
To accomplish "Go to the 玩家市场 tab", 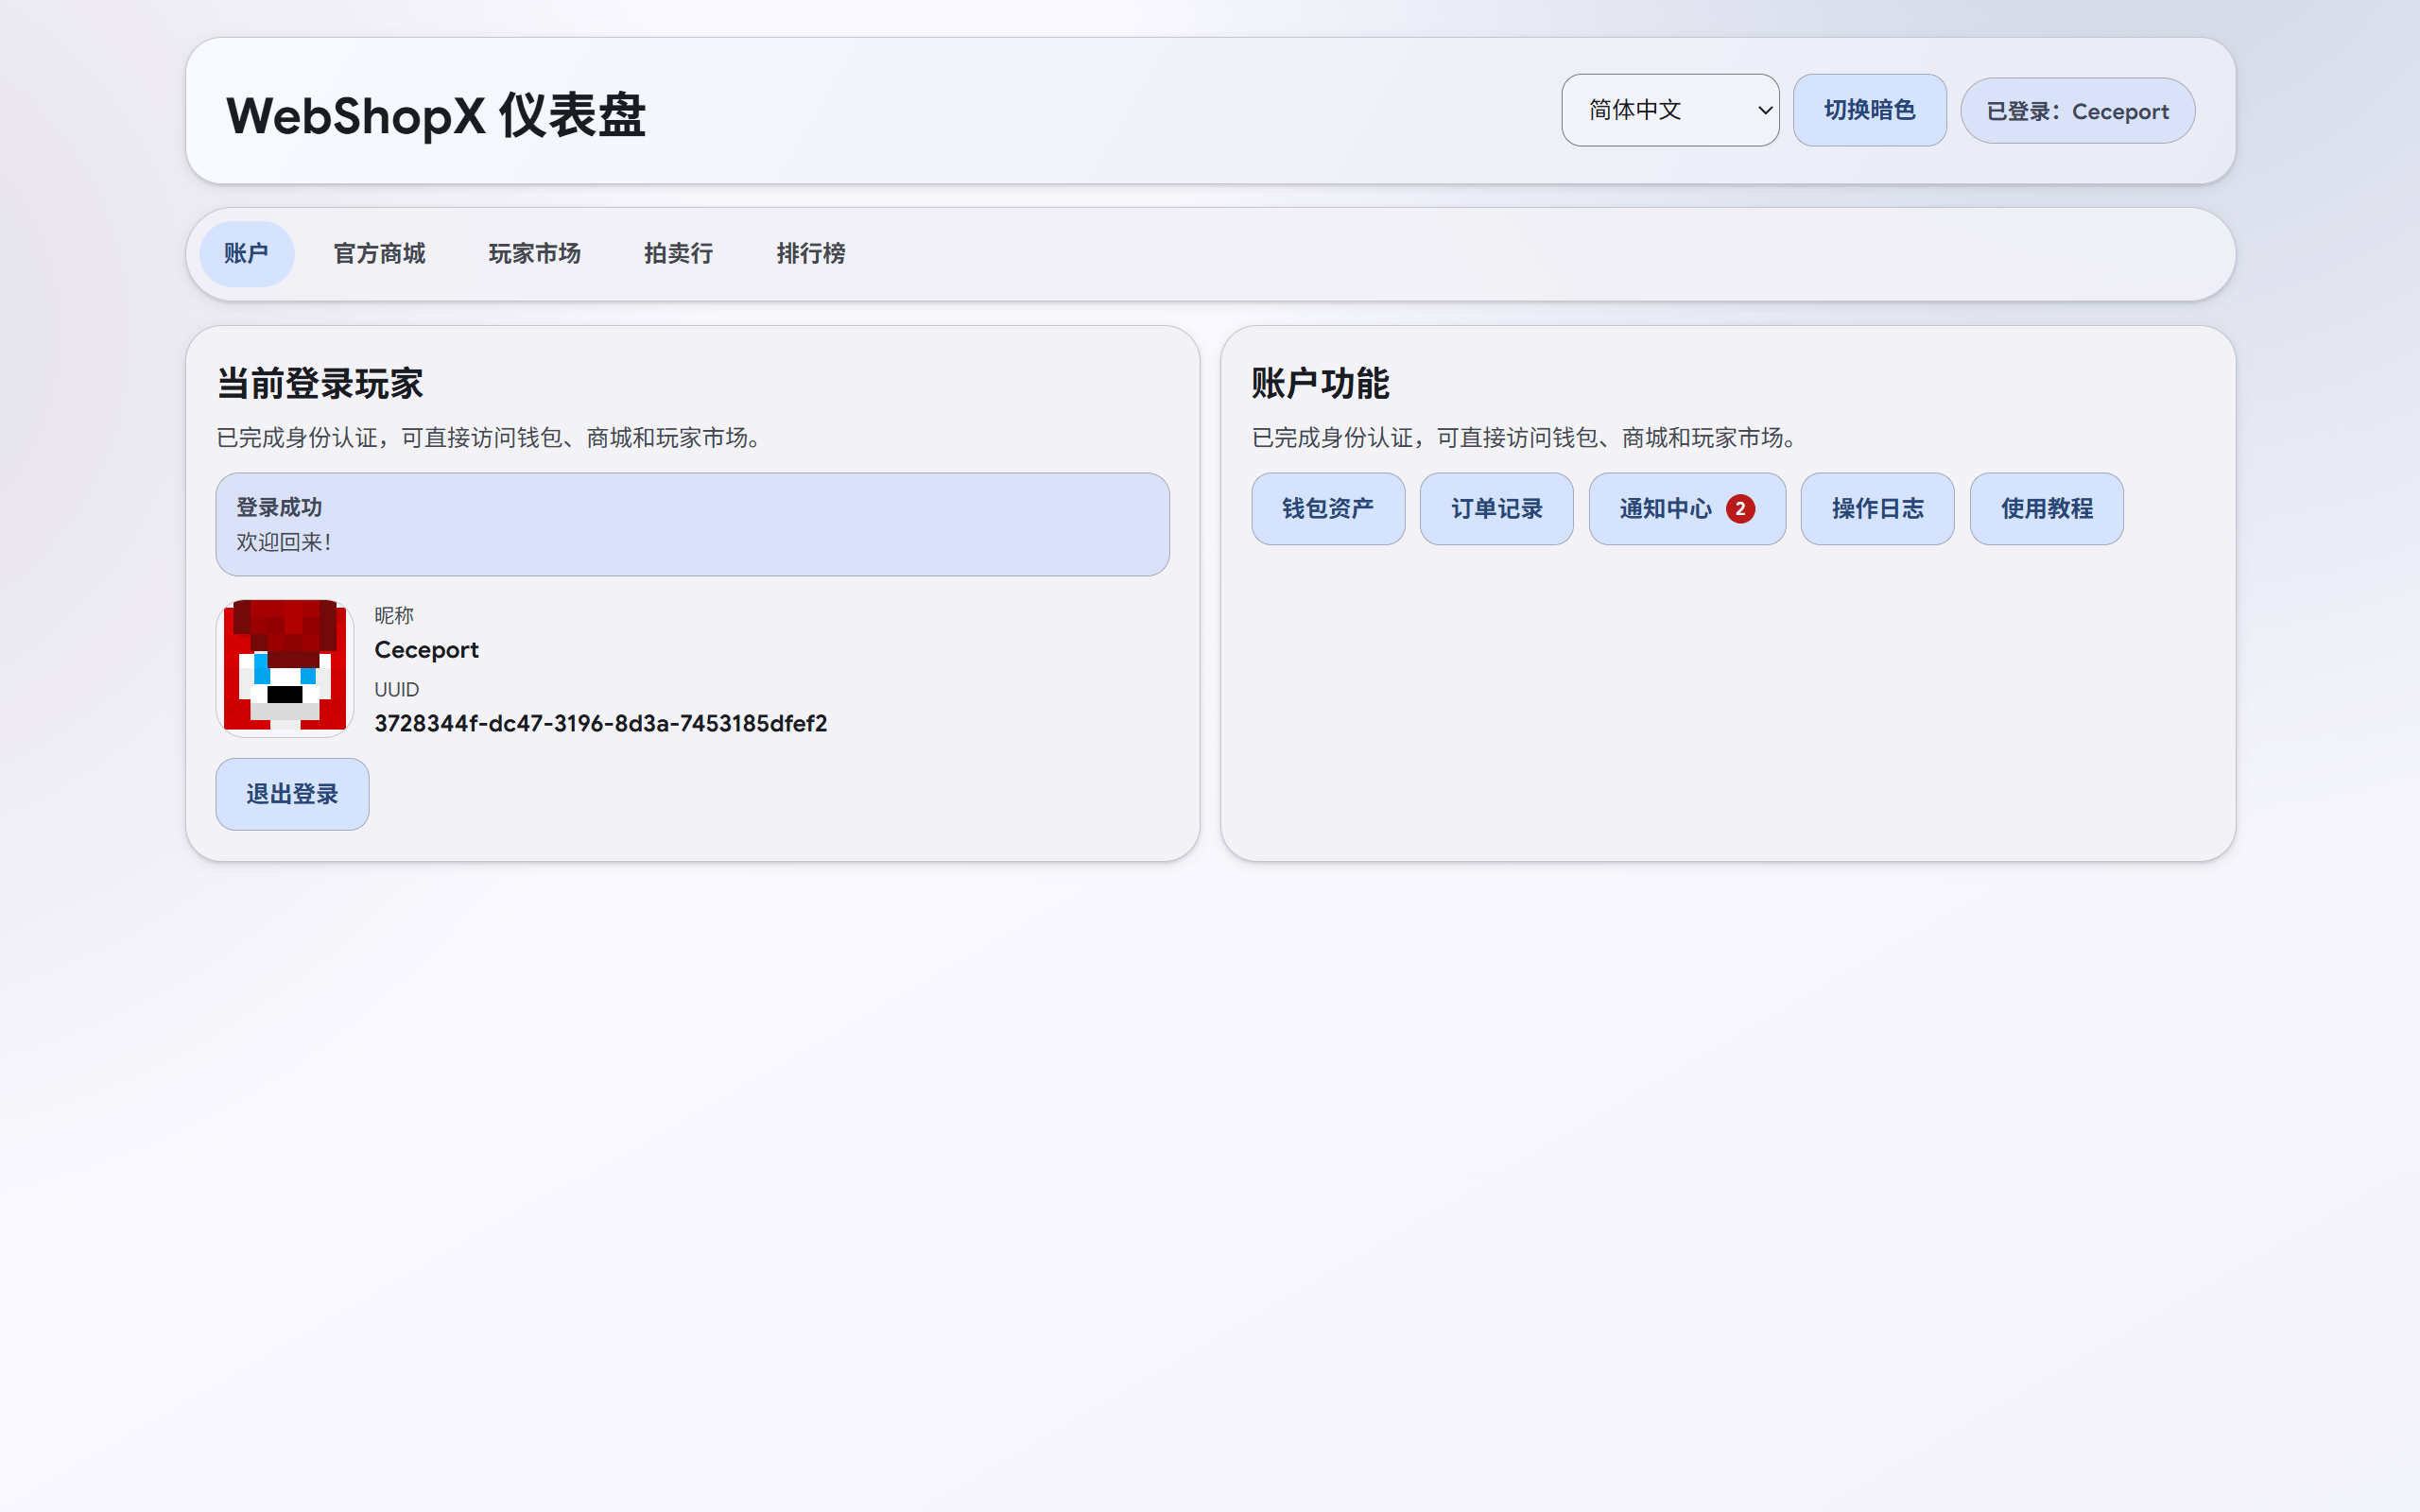I will pyautogui.click(x=534, y=254).
